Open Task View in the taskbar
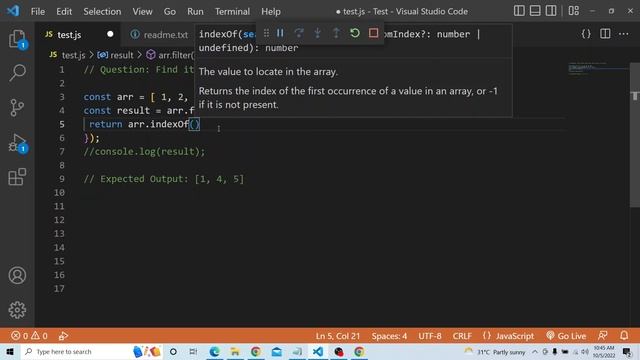This screenshot has width=640, height=360. 193,351
